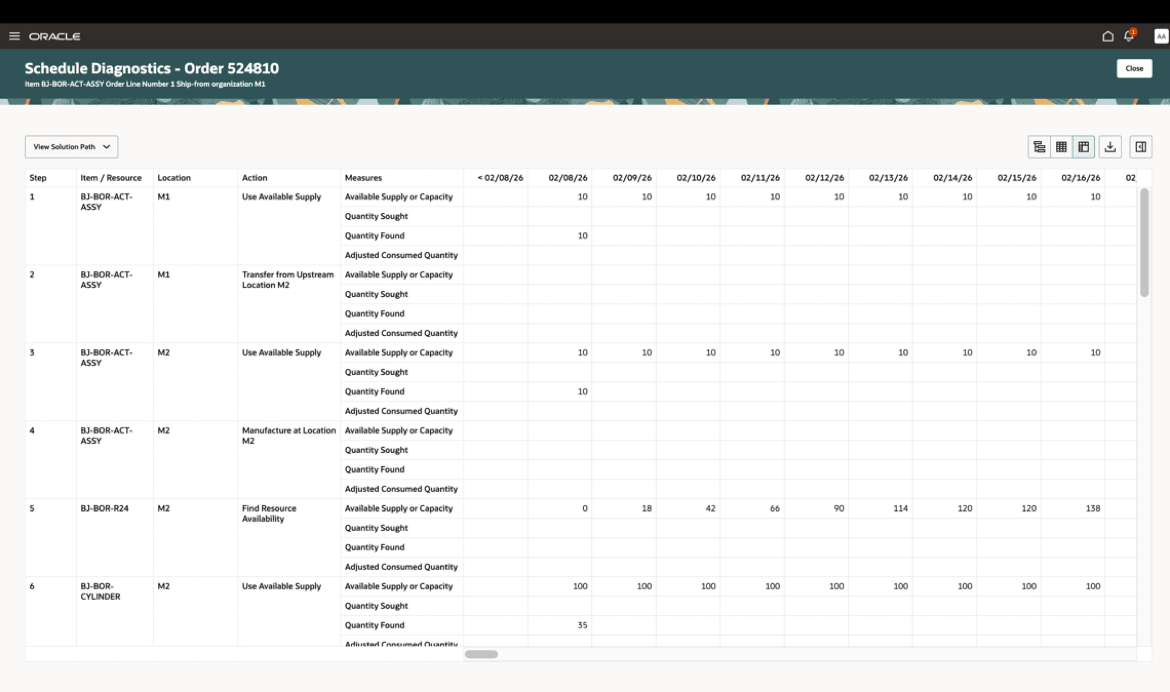
Task: Collapse the side panel using its icon
Action: 1139,146
